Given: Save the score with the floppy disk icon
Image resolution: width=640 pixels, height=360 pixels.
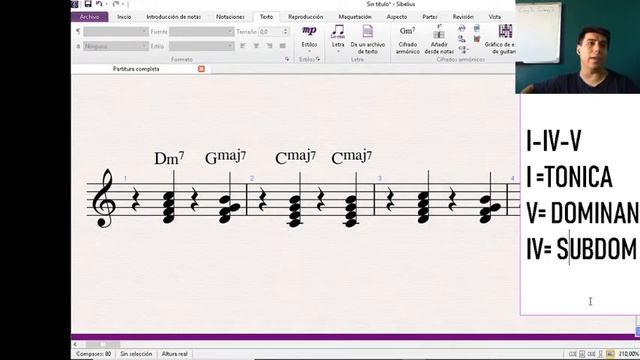Looking at the screenshot, I should tap(88, 4).
